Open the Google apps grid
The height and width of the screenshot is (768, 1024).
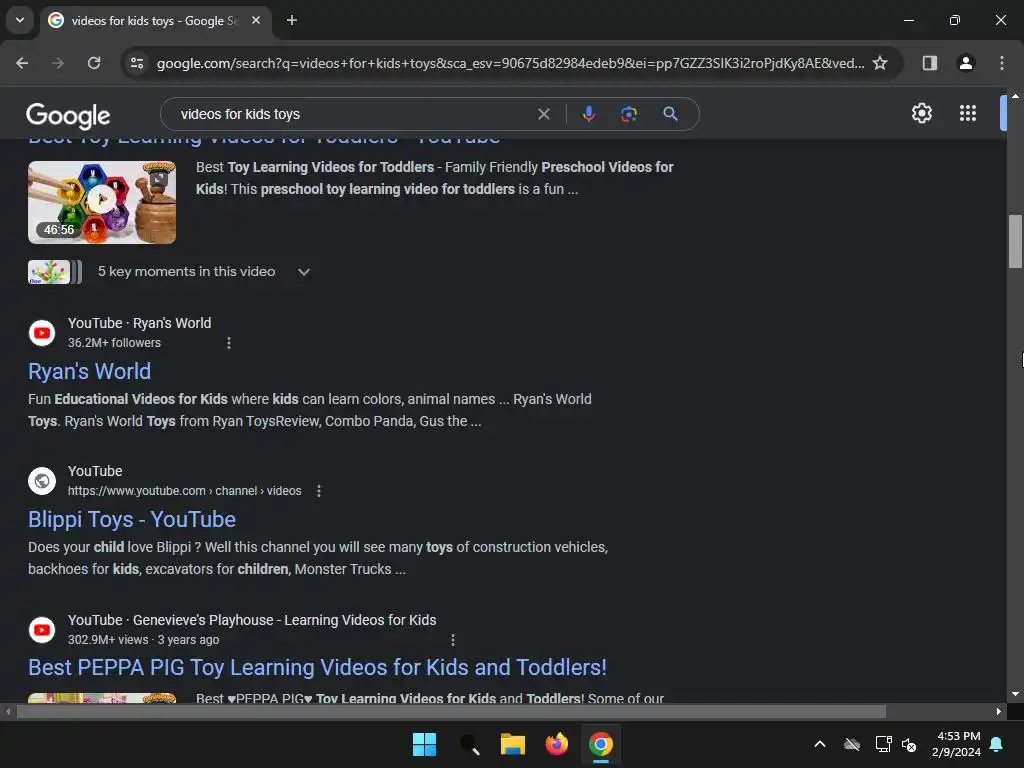pyautogui.click(x=968, y=113)
